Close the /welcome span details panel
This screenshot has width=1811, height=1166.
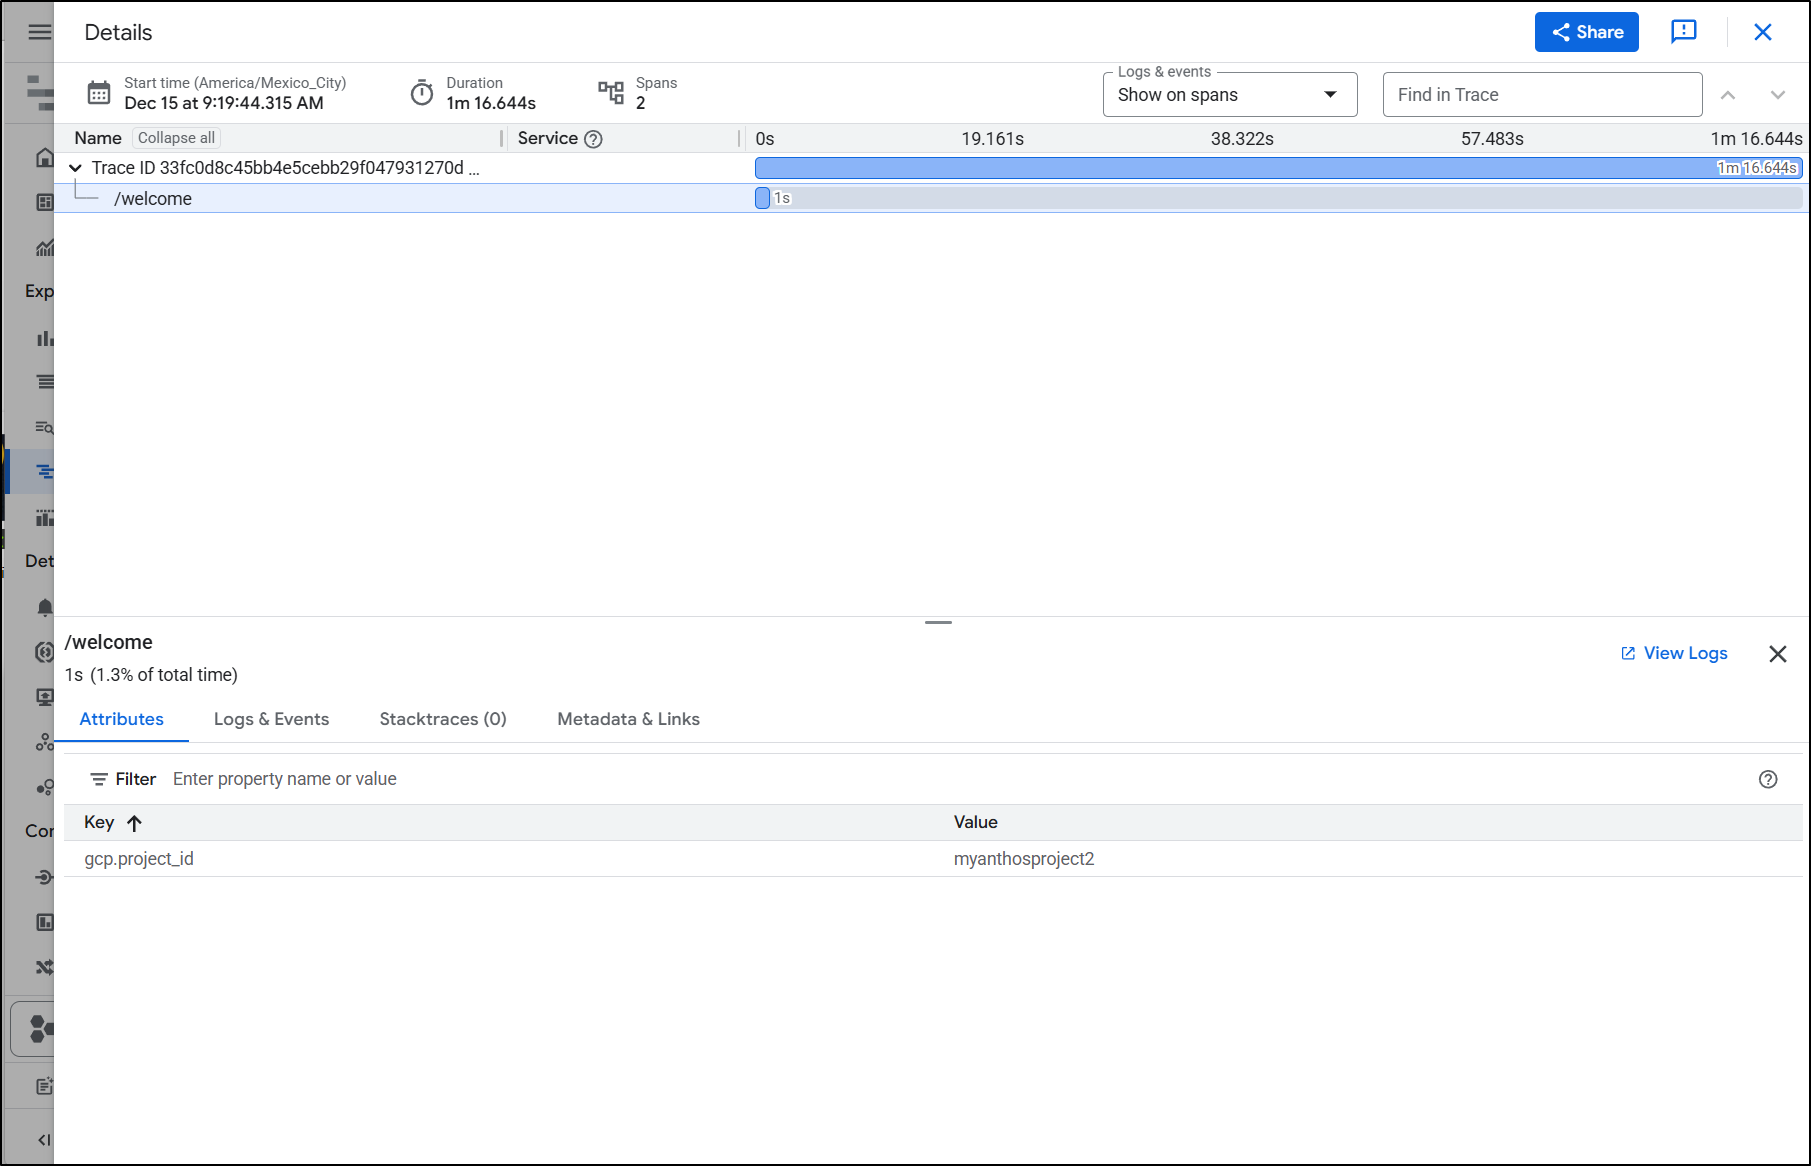pyautogui.click(x=1777, y=654)
